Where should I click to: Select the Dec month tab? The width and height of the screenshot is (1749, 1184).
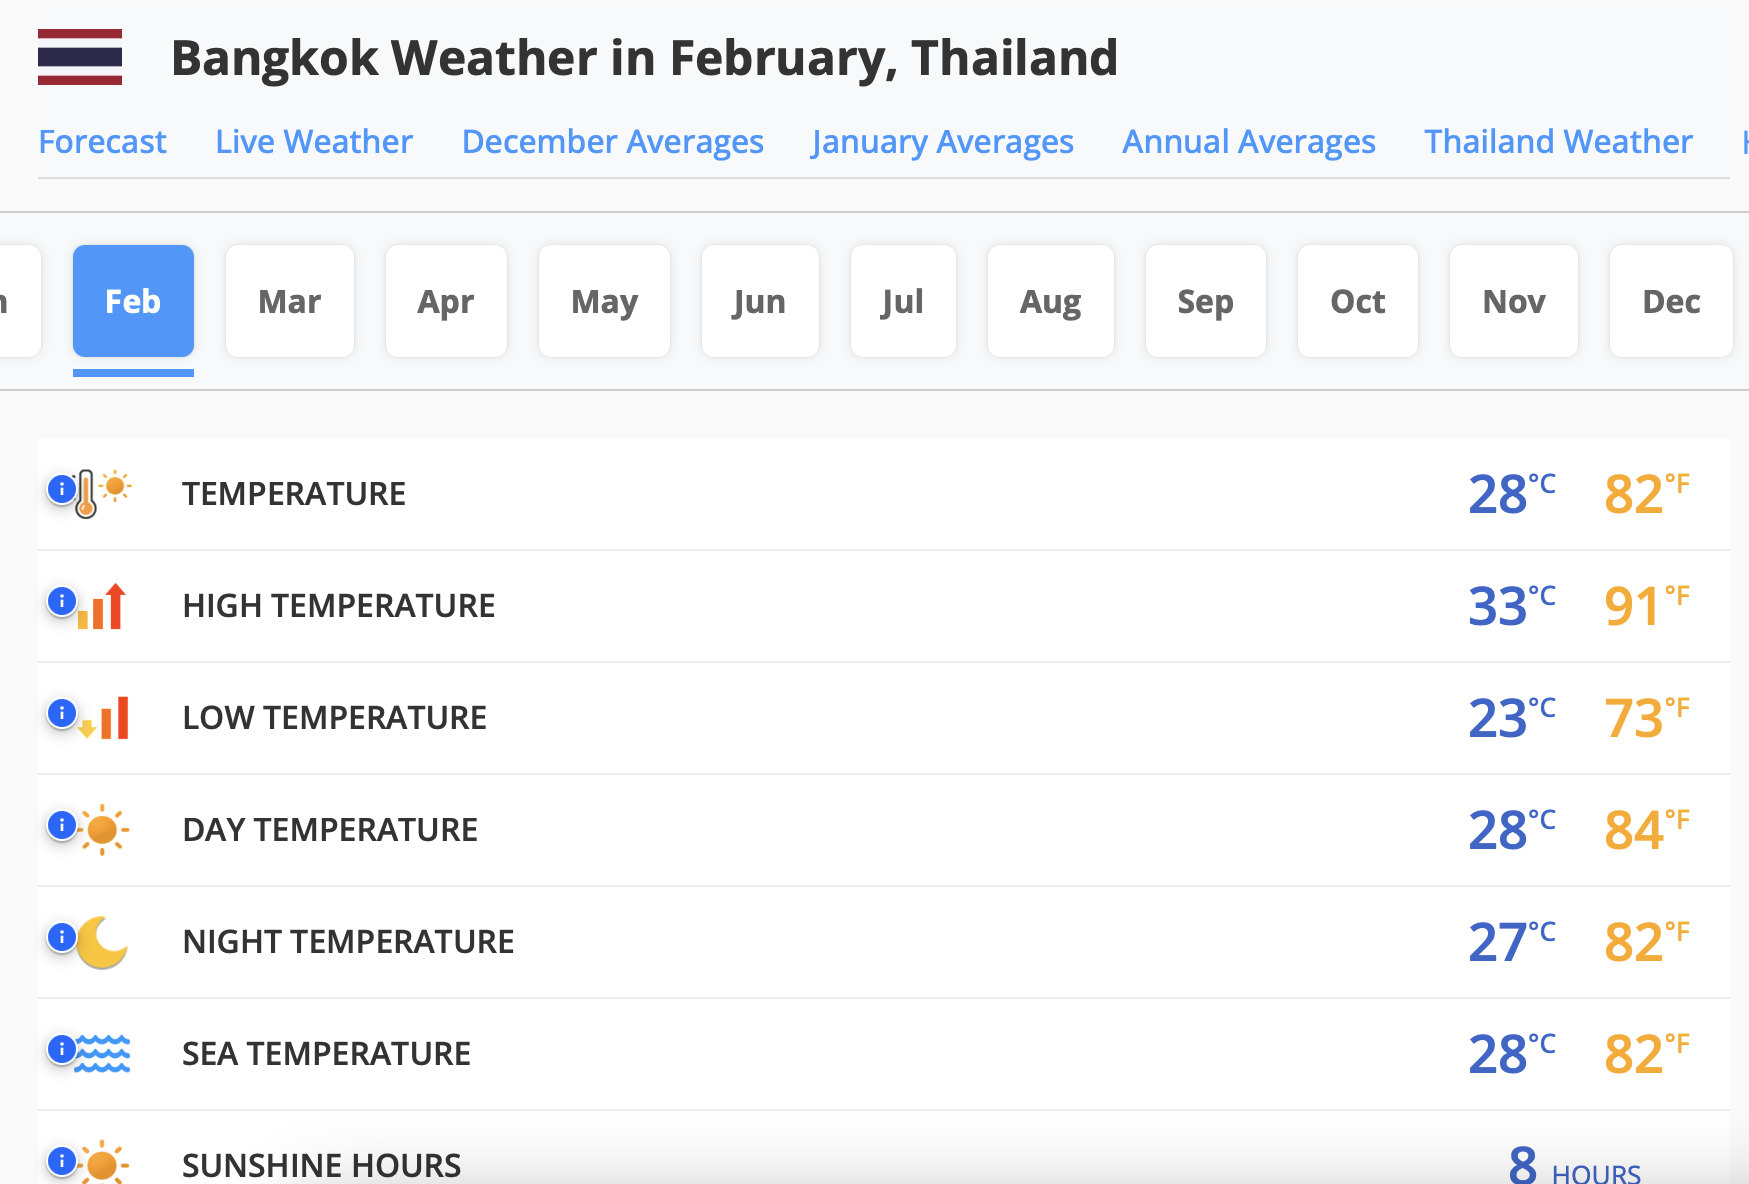pyautogui.click(x=1670, y=301)
